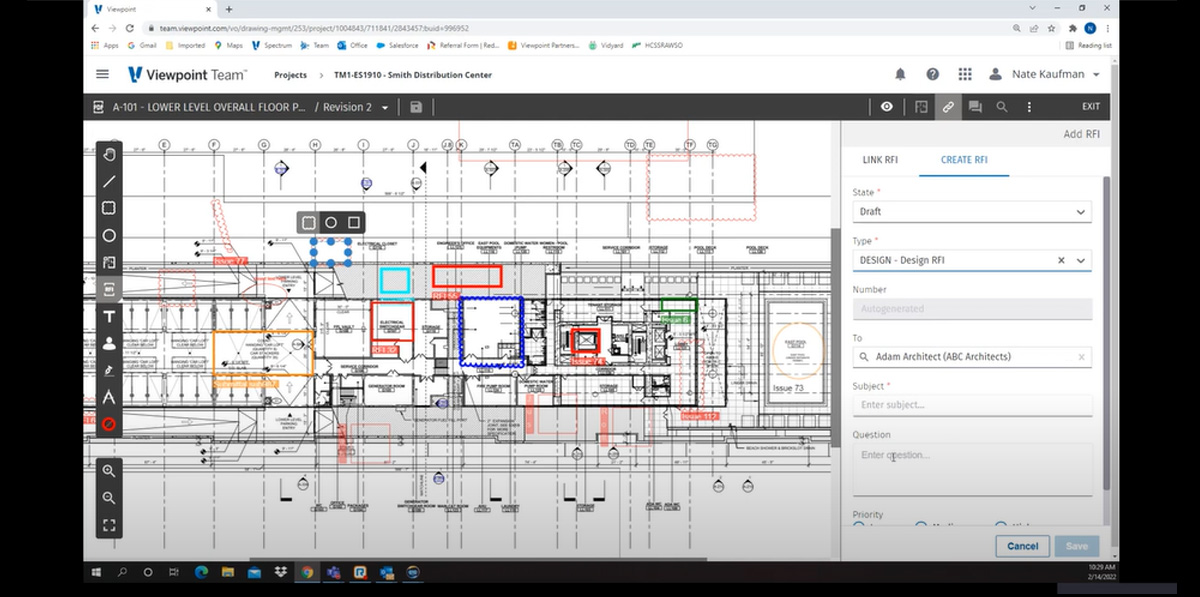The image size is (1200, 597).
Task: Select the line drawing tool
Action: [109, 181]
